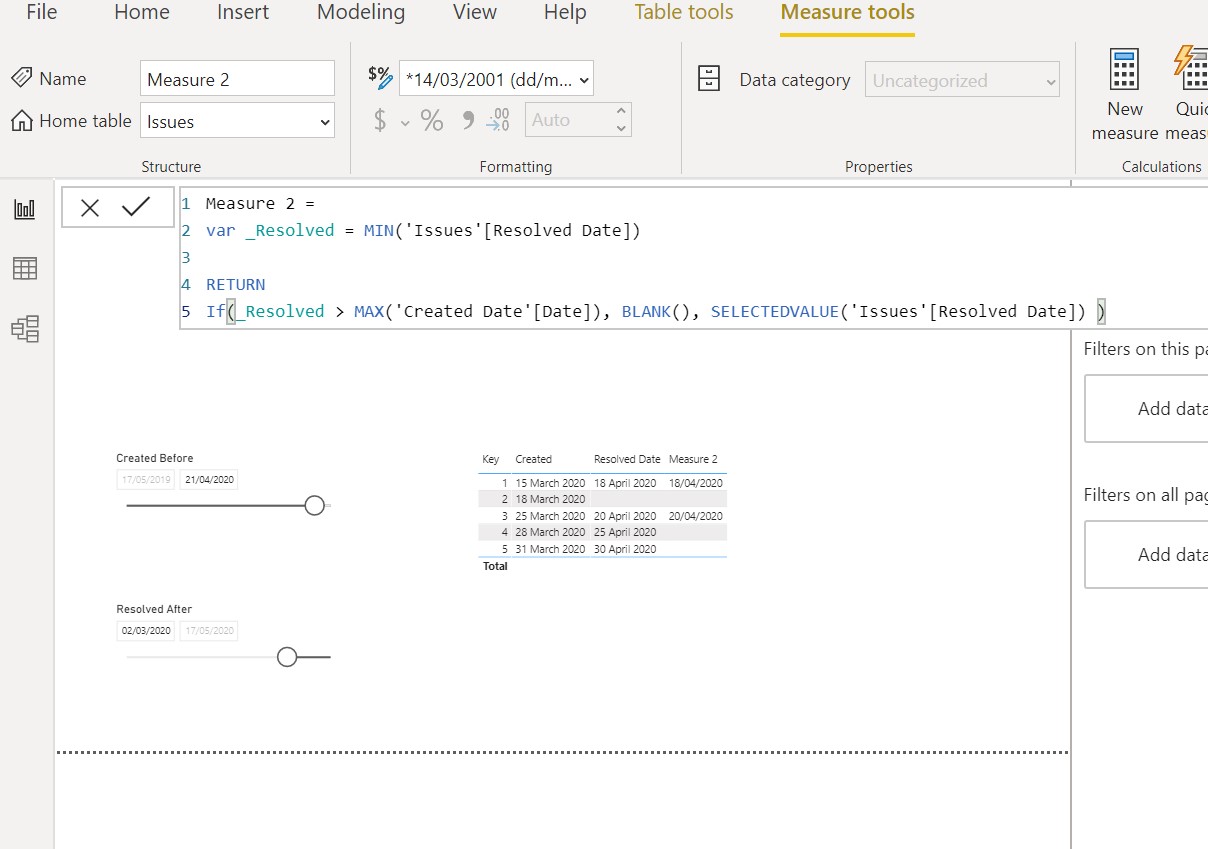Switch to the Home ribbon tab
Image resolution: width=1208 pixels, height=849 pixels.
[141, 13]
